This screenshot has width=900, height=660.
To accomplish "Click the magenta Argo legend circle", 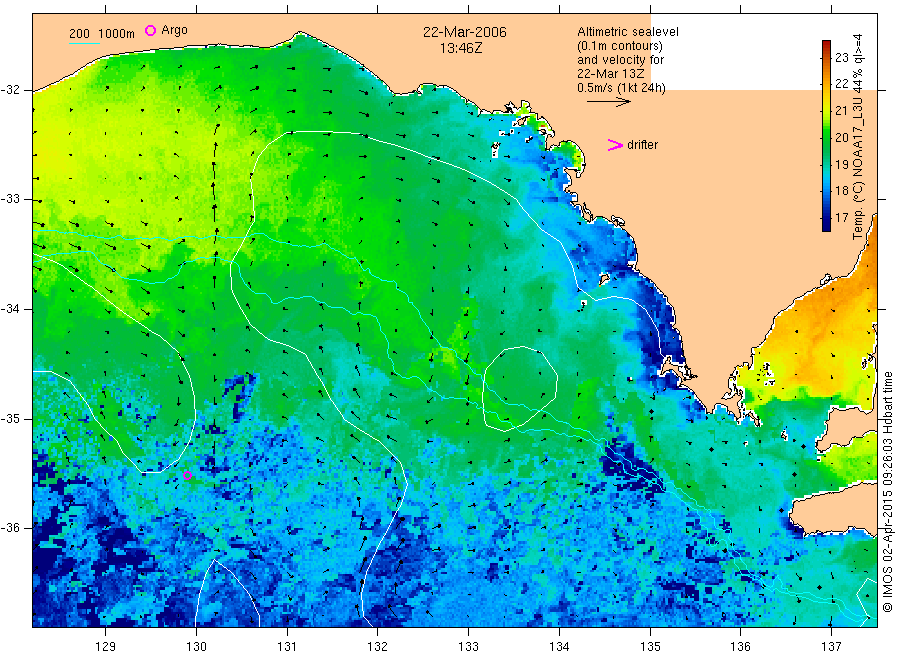I will click(x=150, y=30).
